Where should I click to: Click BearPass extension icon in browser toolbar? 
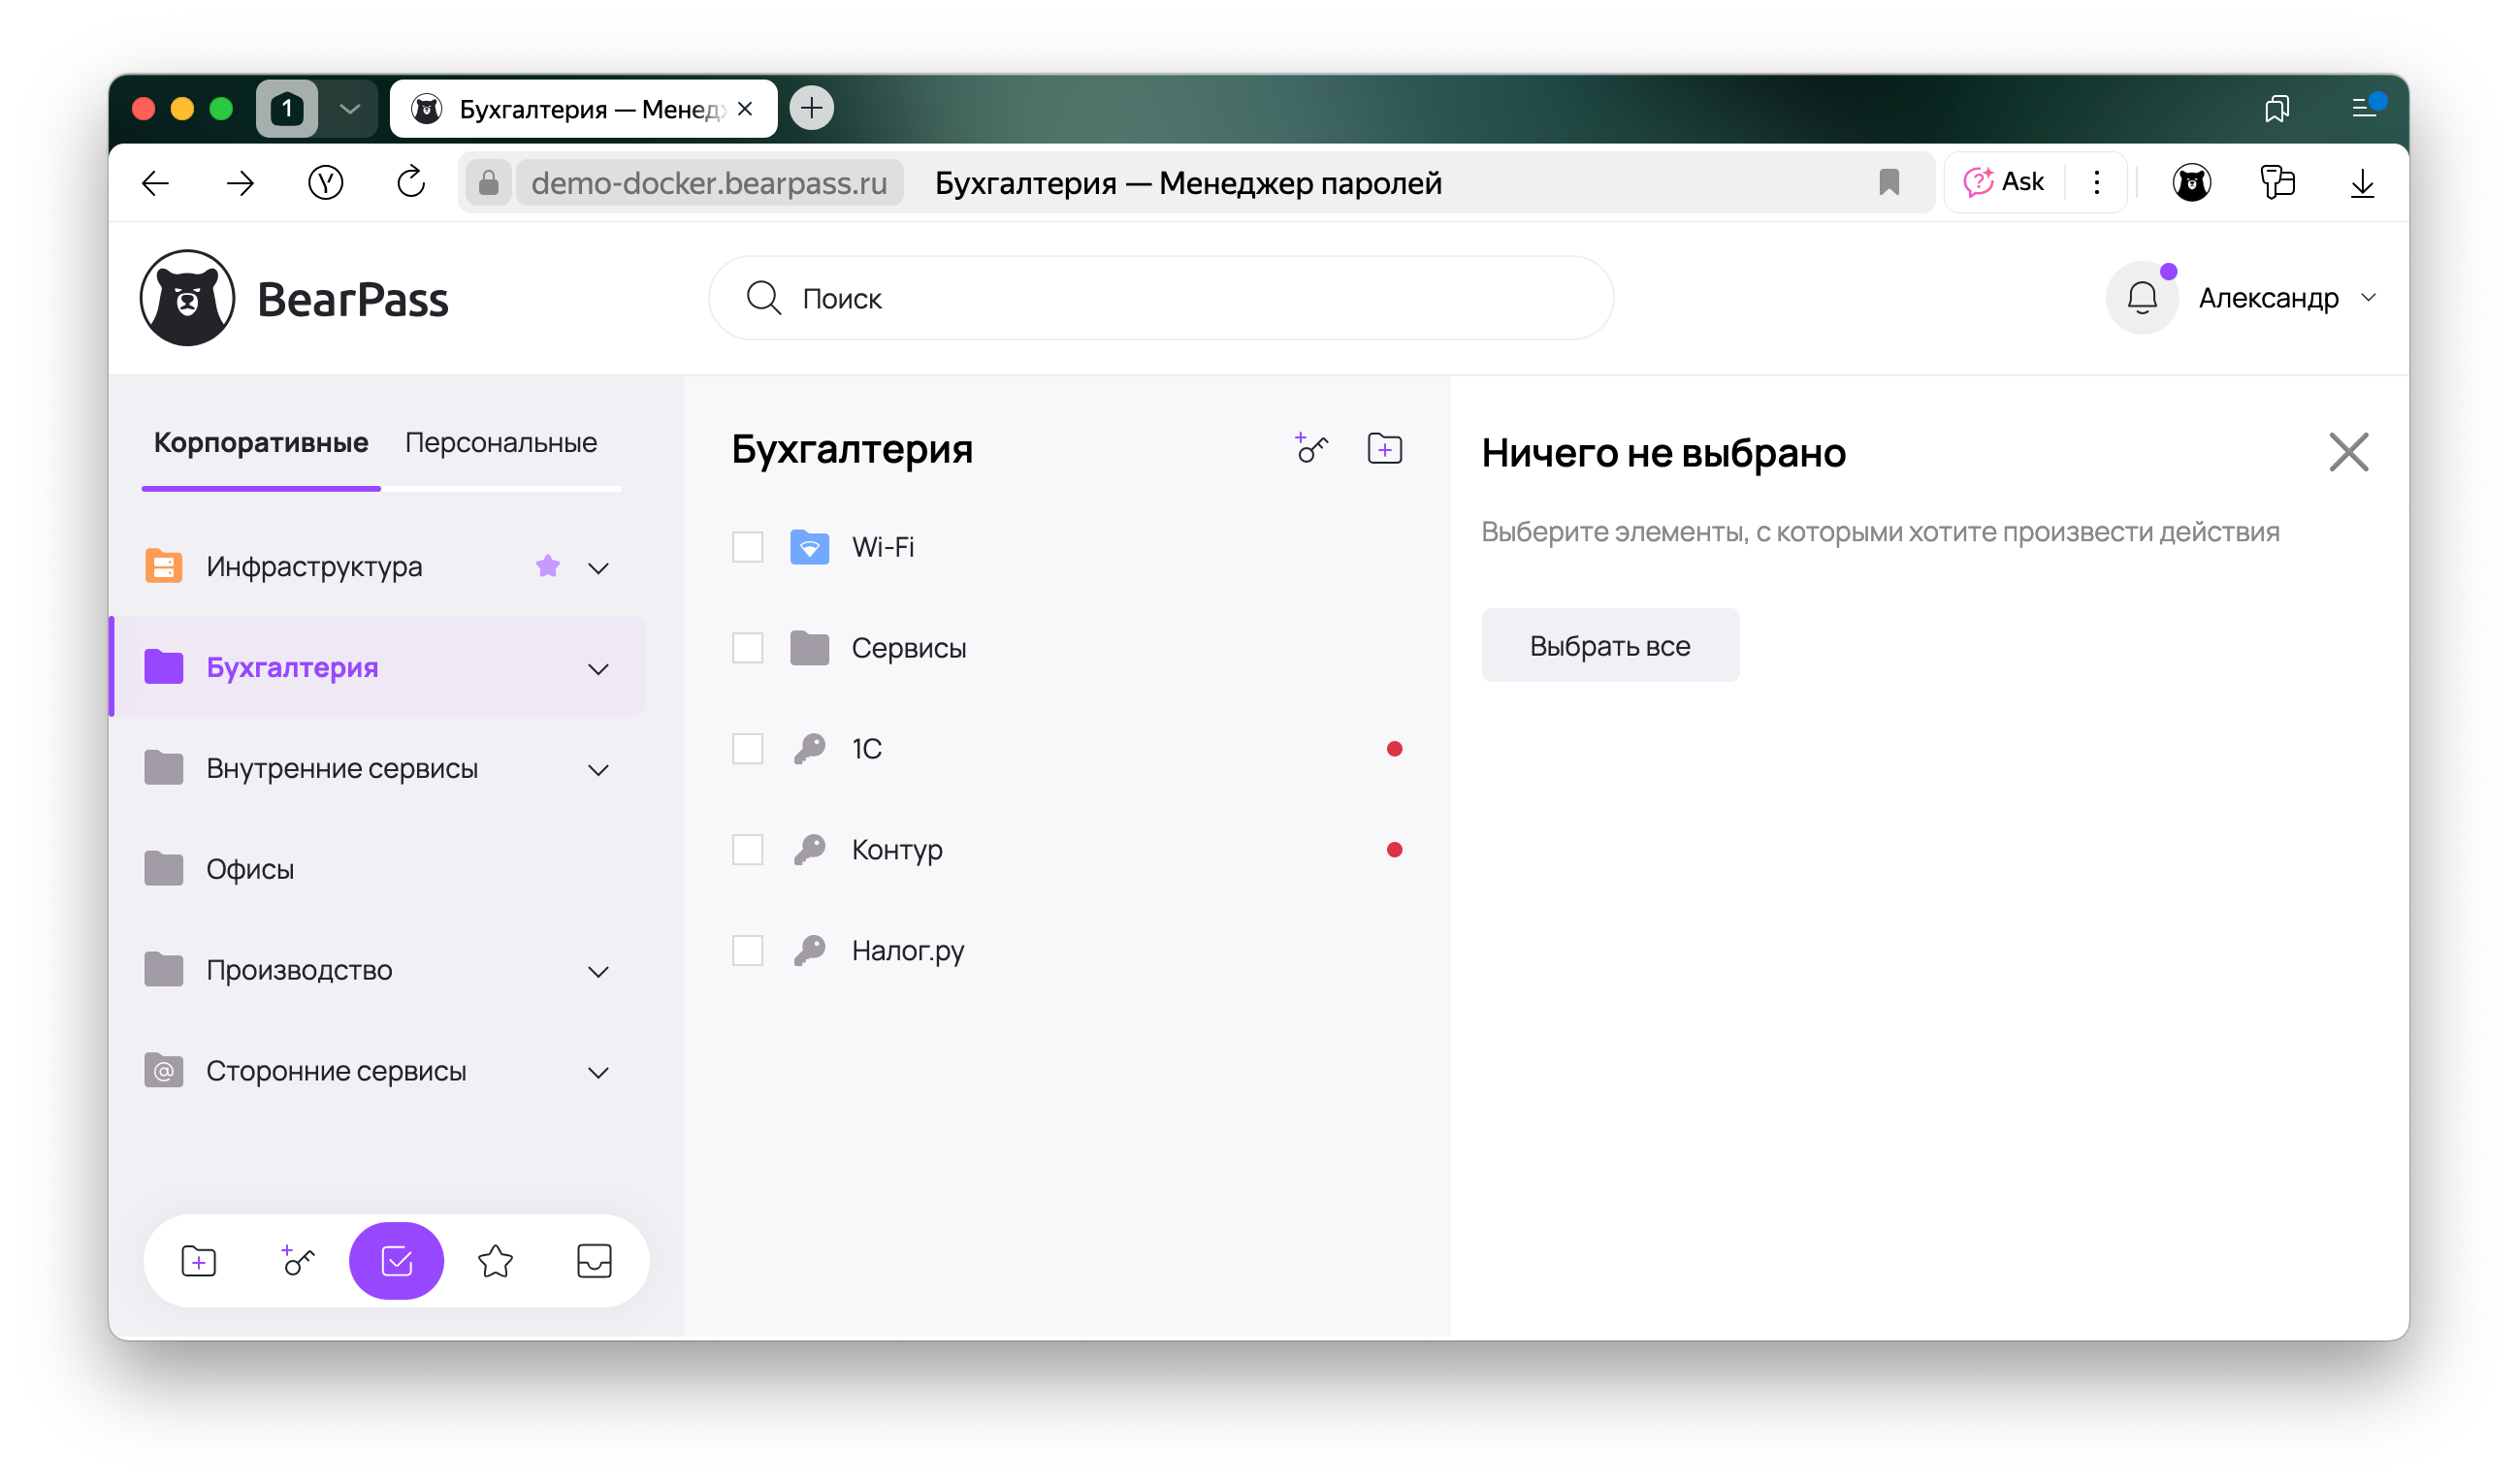click(2190, 183)
